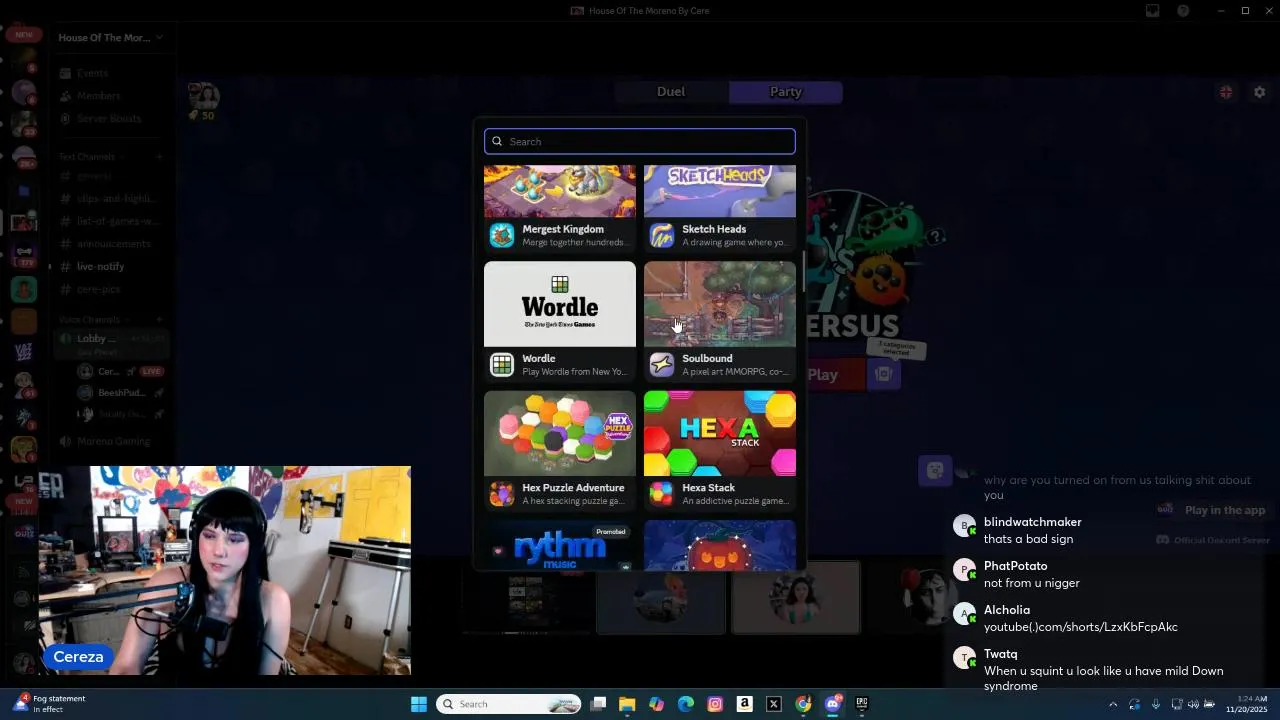Click the magnifier icon in activity search
The width and height of the screenshot is (1280, 720).
[x=497, y=141]
